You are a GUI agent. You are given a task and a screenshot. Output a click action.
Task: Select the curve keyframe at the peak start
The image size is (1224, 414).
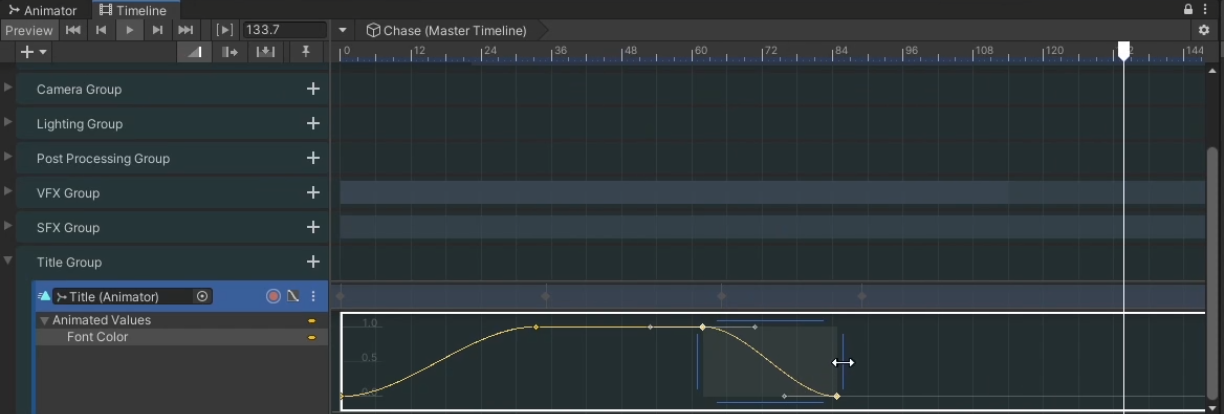pyautogui.click(x=536, y=326)
